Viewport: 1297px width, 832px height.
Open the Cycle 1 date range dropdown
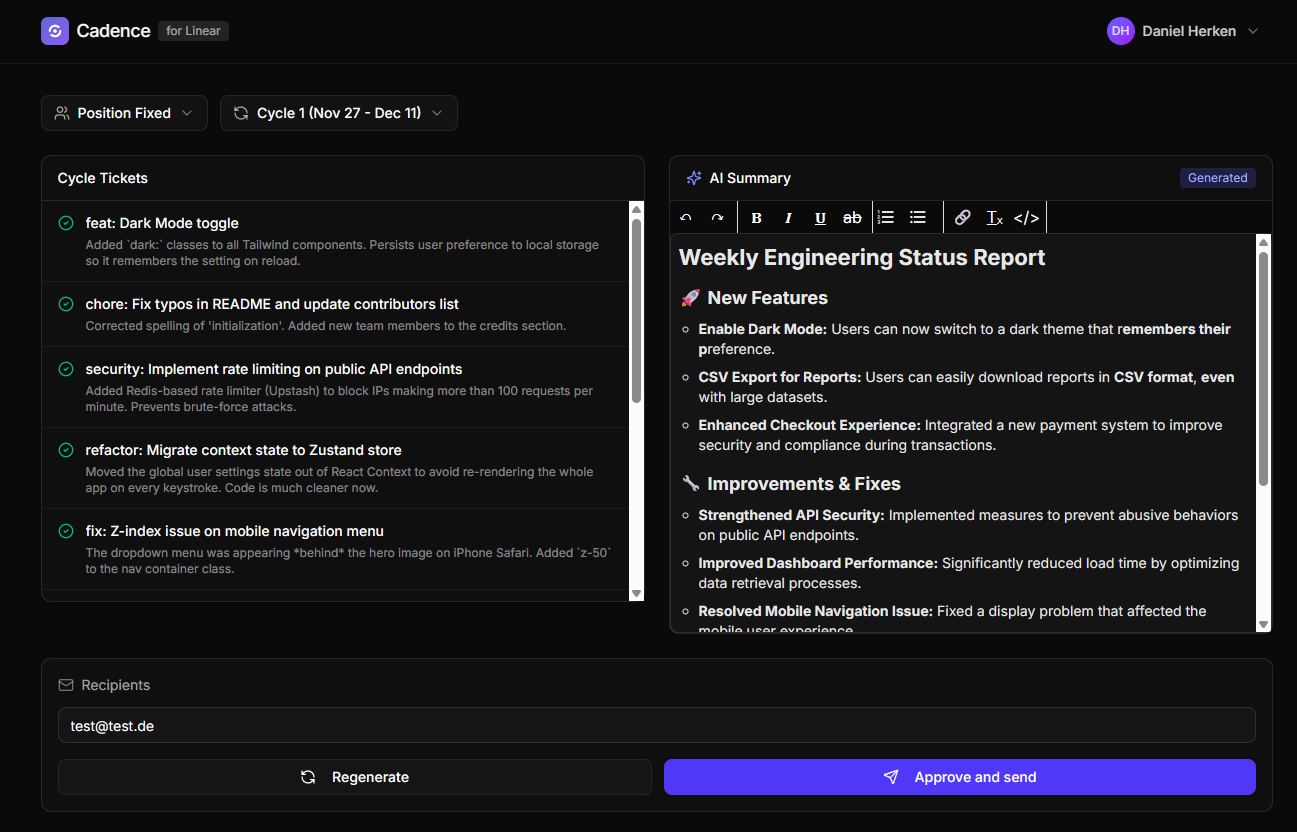click(338, 113)
